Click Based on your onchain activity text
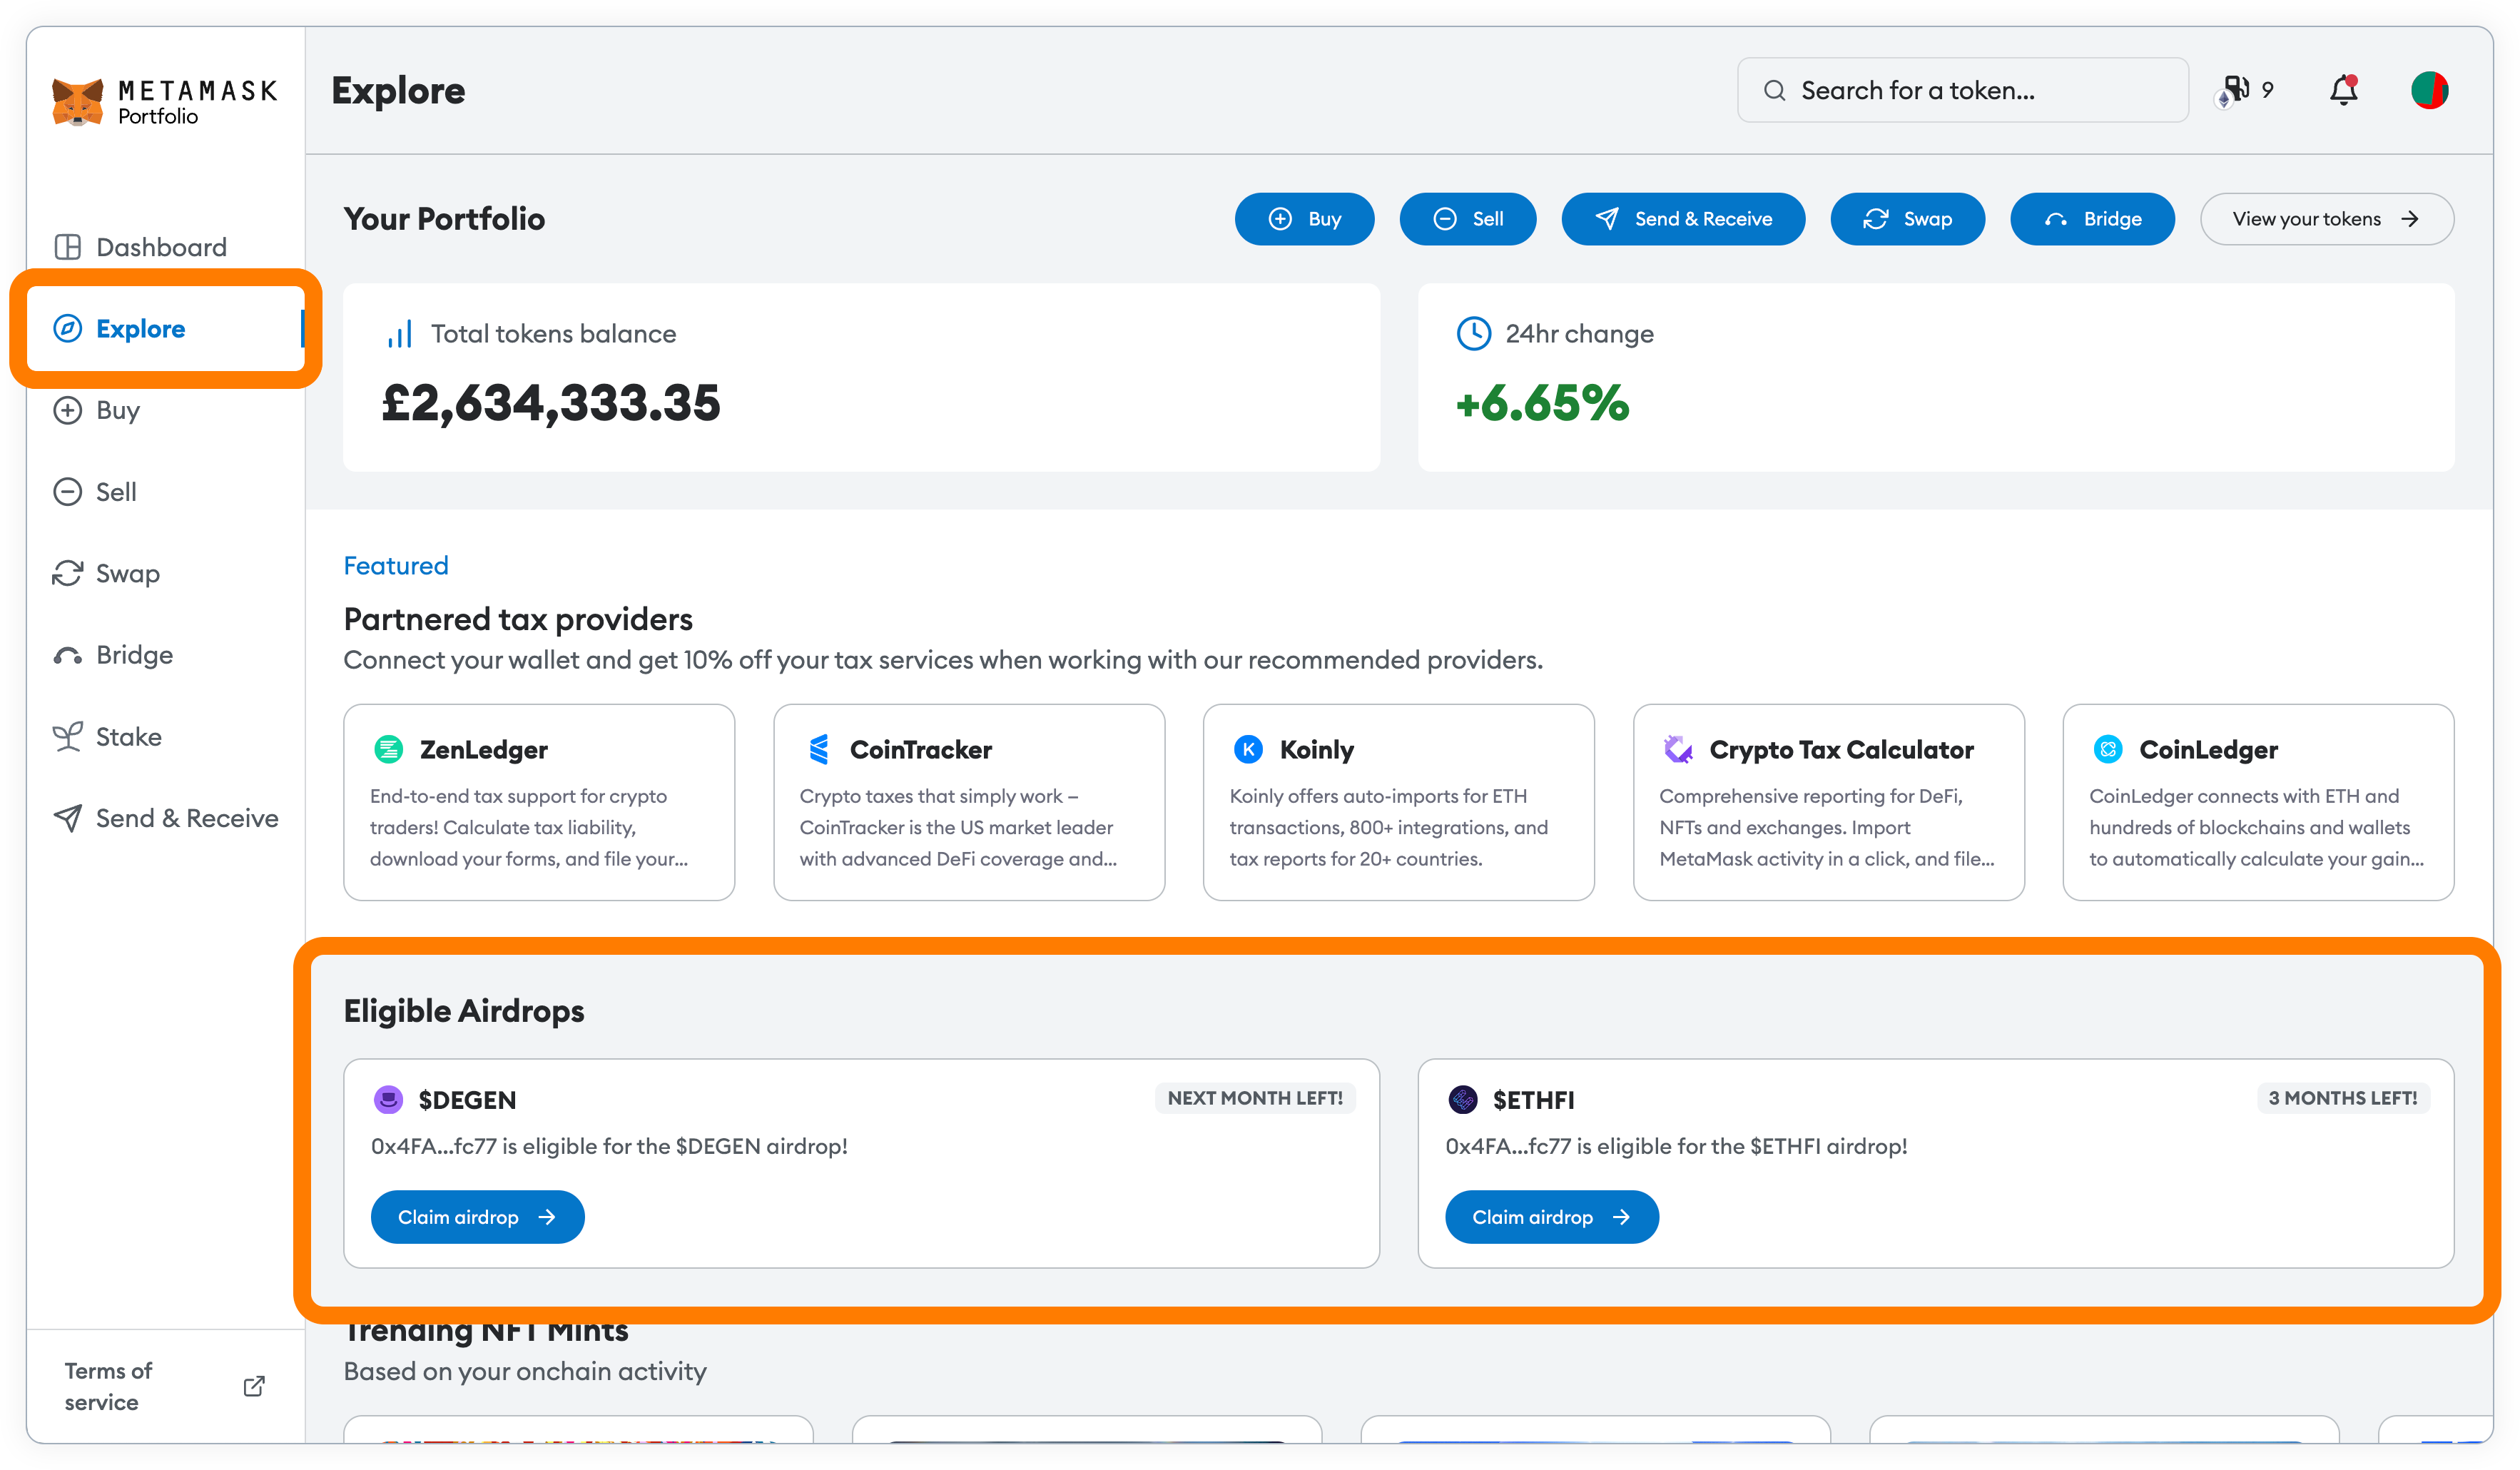Image resolution: width=2520 pixels, height=1470 pixels. 525,1372
